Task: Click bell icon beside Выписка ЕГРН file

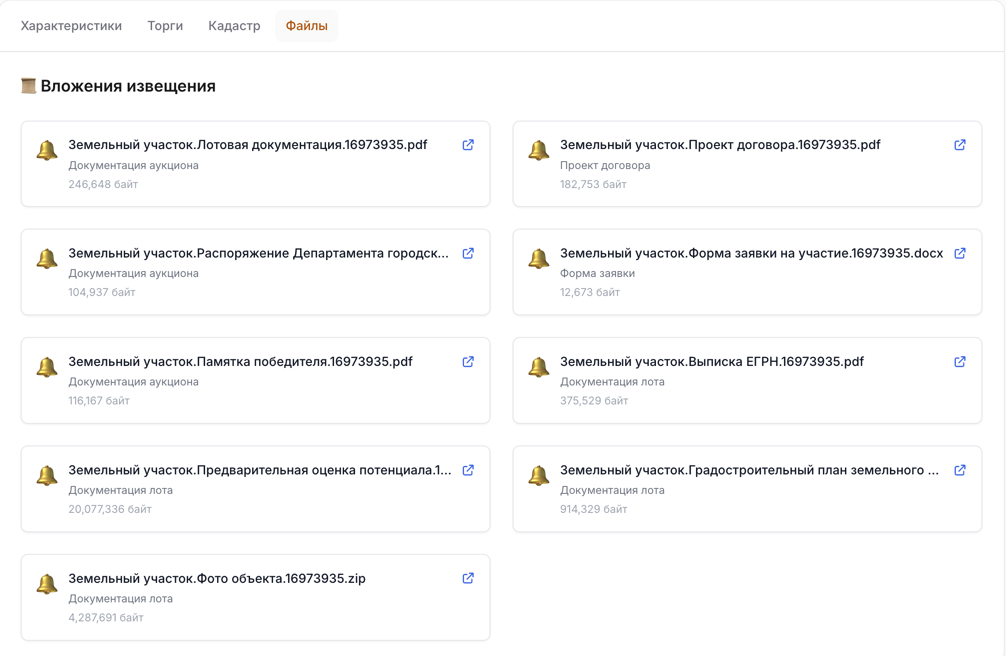Action: 539,368
